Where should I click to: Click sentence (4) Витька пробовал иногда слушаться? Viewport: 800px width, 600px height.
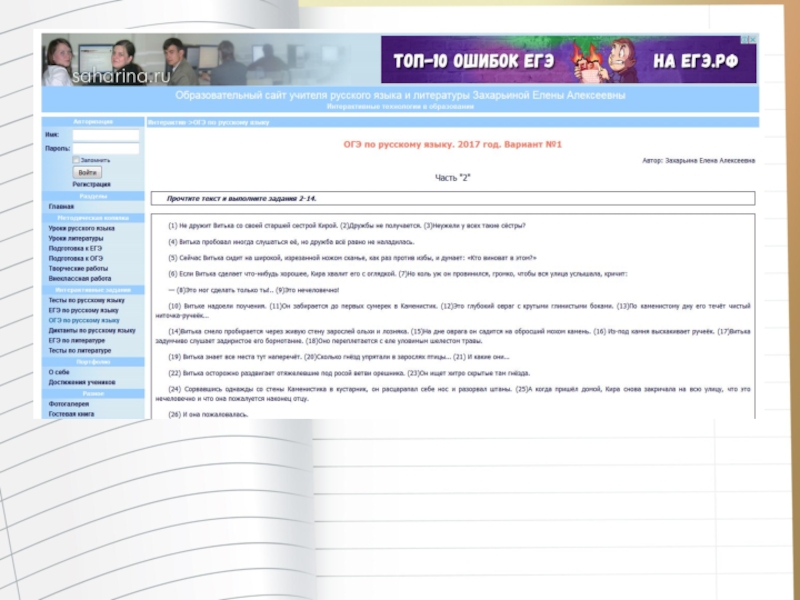pyautogui.click(x=291, y=242)
